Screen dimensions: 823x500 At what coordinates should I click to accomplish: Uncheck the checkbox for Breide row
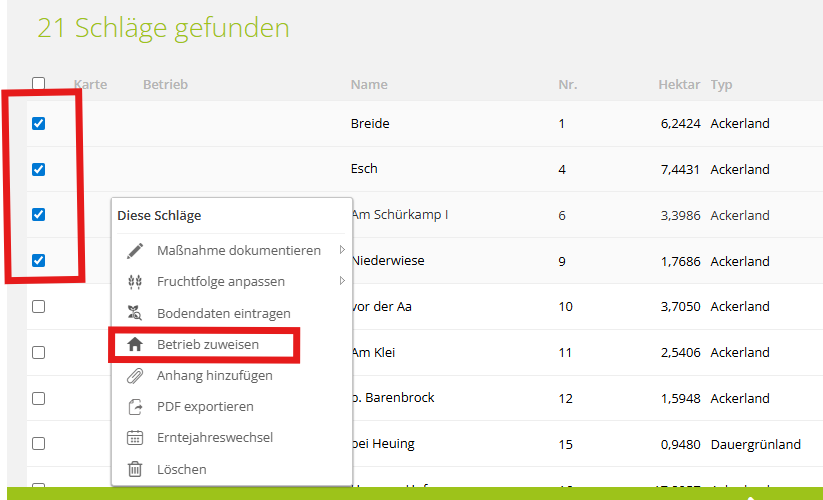[39, 124]
